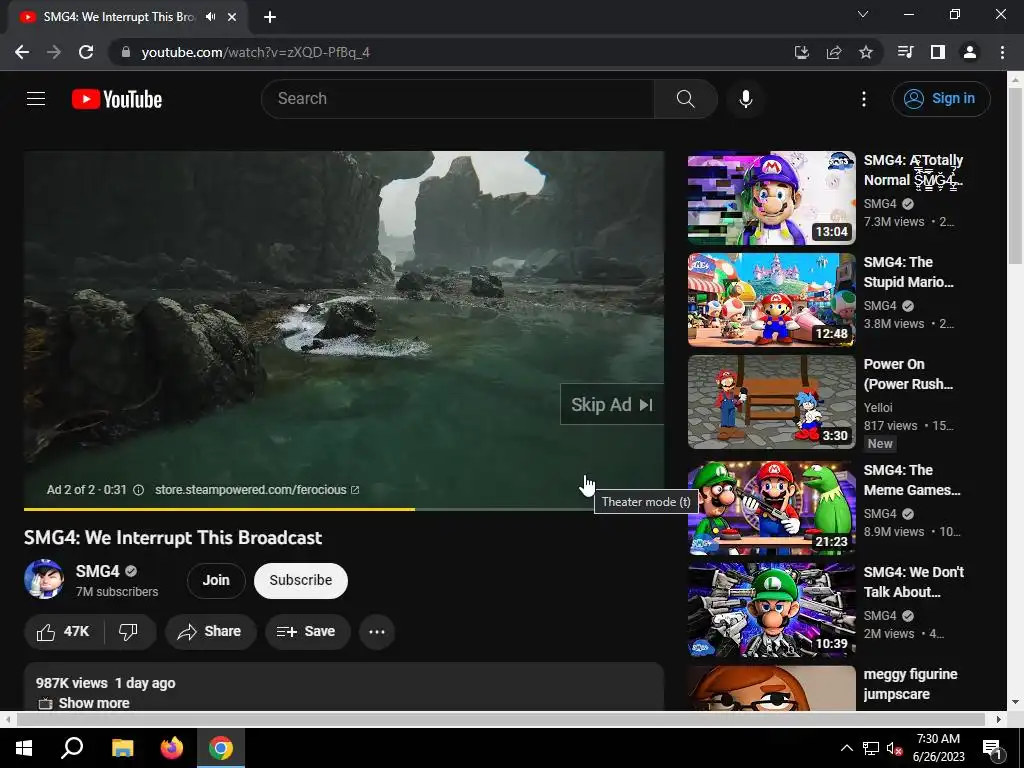Viewport: 1024px width, 768px height.
Task: Launch Firefox from taskbar
Action: pyautogui.click(x=172, y=748)
